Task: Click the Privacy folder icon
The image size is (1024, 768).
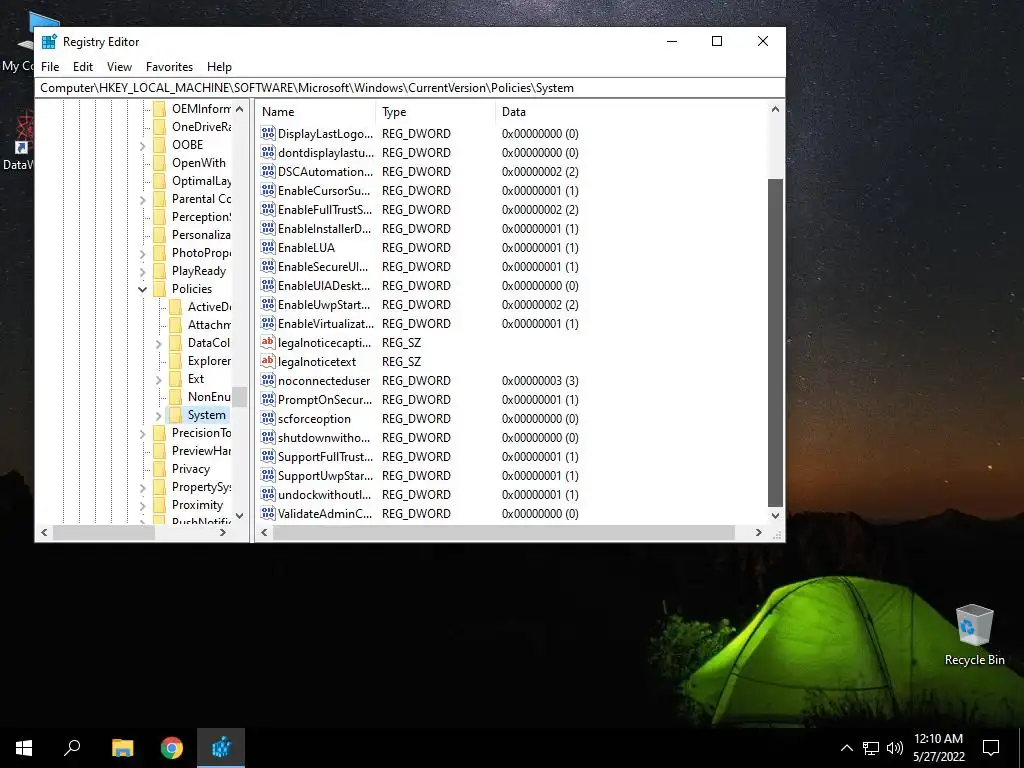Action: [x=159, y=469]
